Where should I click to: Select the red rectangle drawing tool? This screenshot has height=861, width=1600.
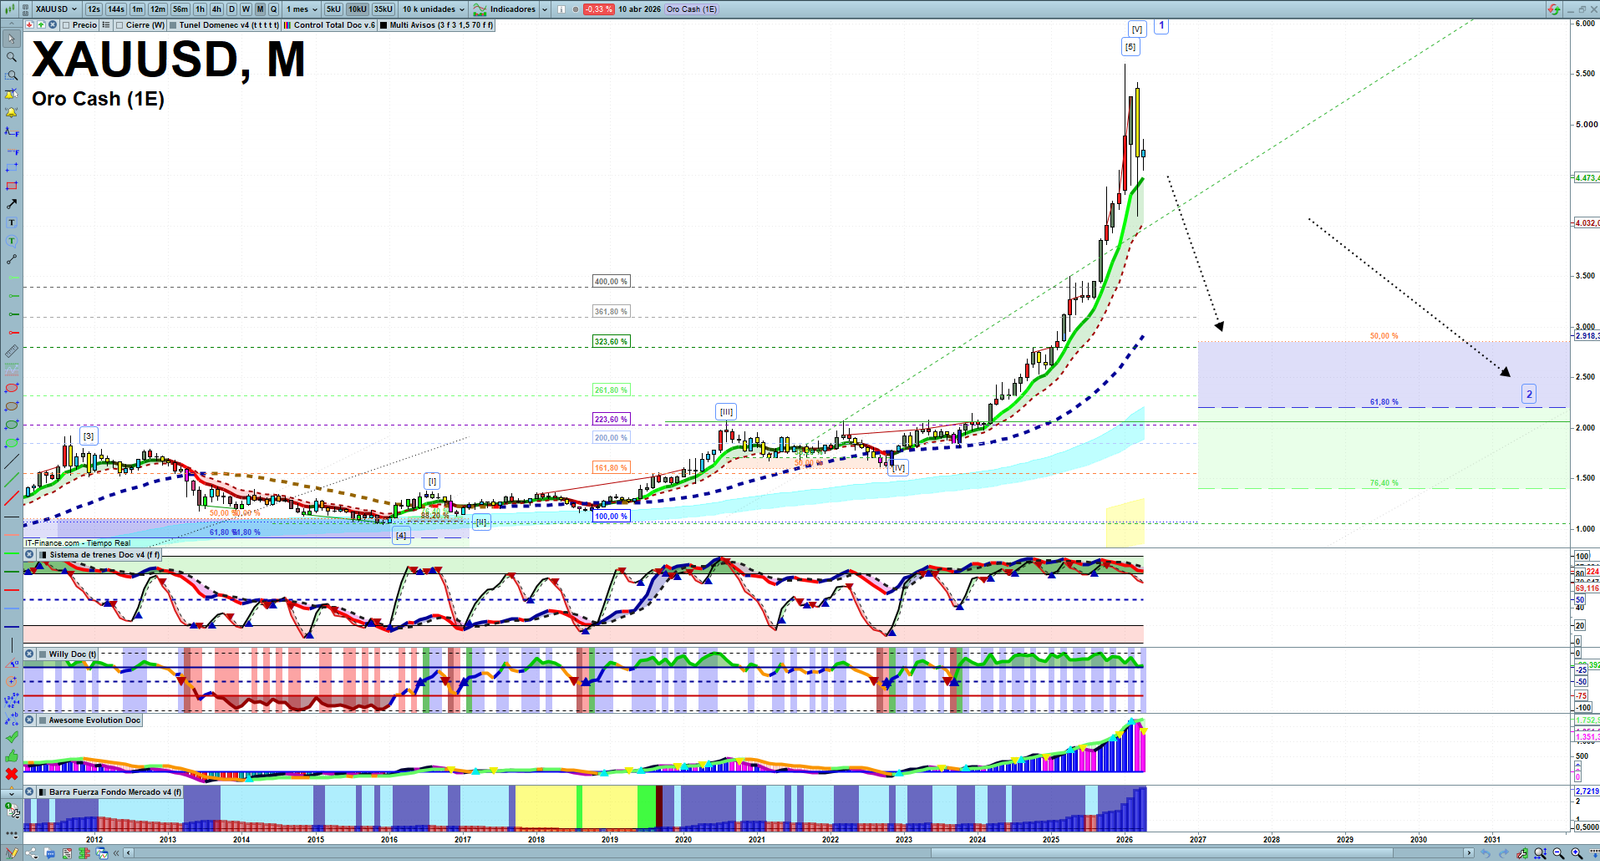point(12,186)
